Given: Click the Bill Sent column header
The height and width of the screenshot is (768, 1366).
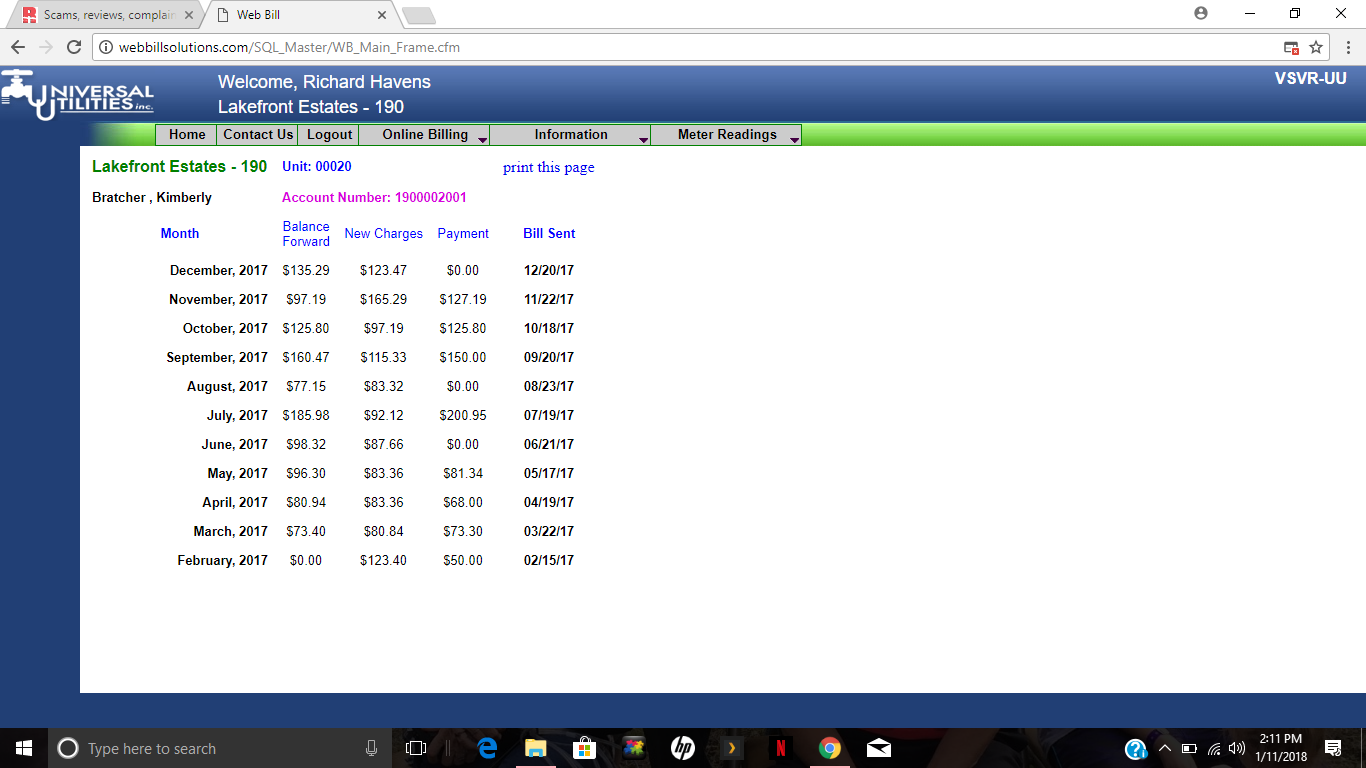Looking at the screenshot, I should 549,233.
